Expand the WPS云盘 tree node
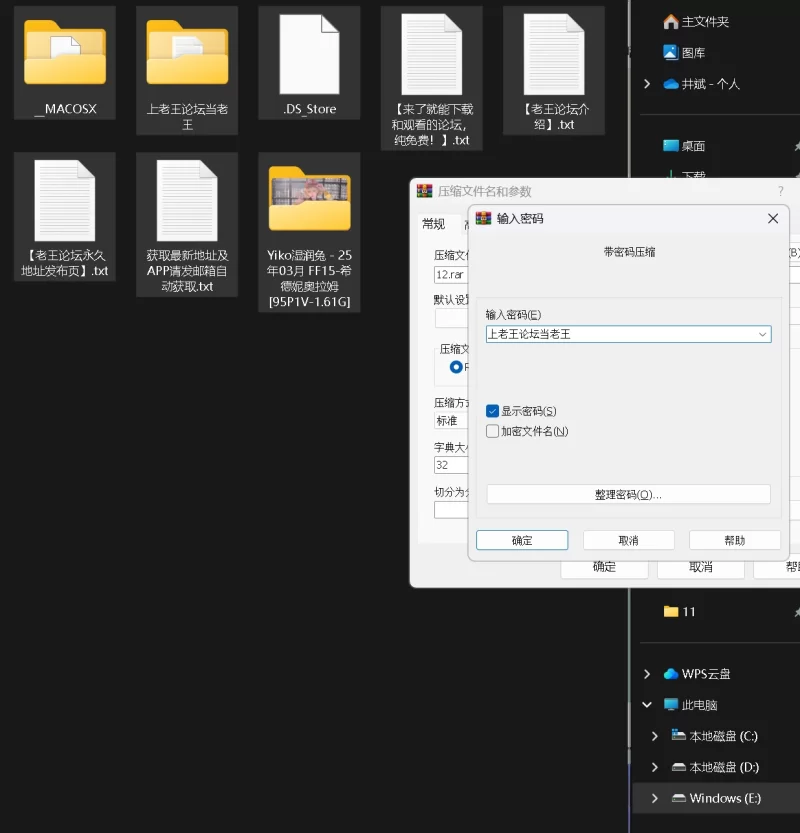Viewport: 800px width, 833px height. point(647,674)
